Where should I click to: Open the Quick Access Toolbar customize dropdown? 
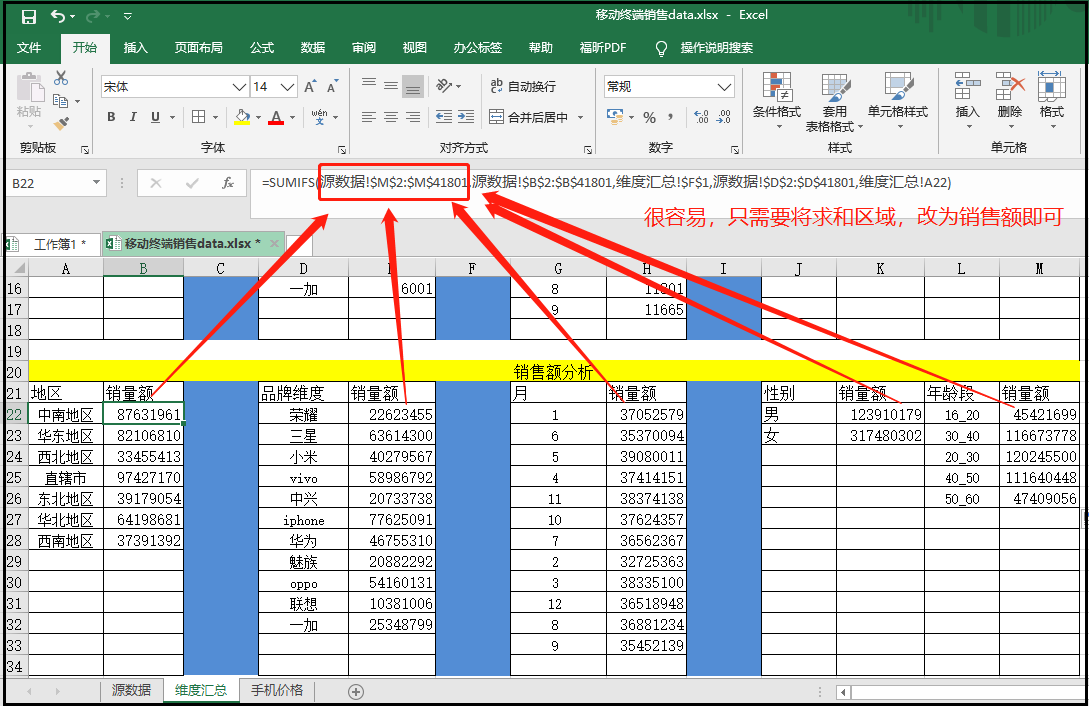pos(128,16)
